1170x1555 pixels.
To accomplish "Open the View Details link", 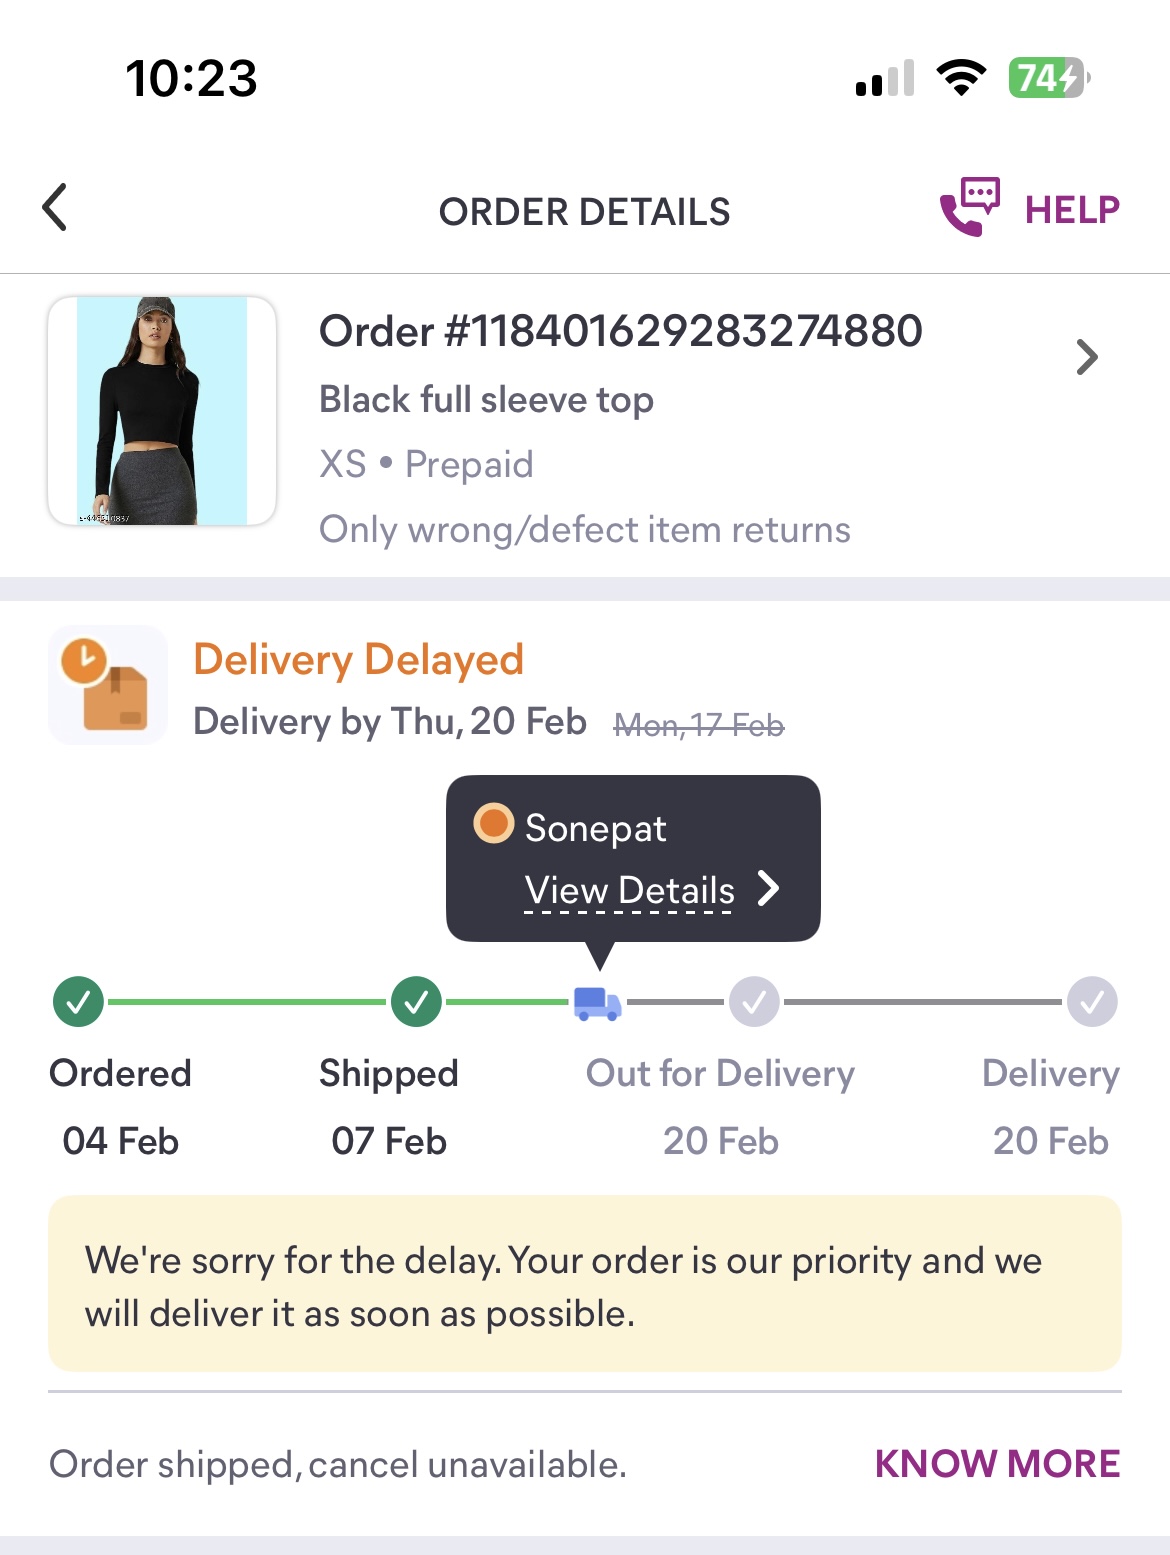I will coord(630,890).
